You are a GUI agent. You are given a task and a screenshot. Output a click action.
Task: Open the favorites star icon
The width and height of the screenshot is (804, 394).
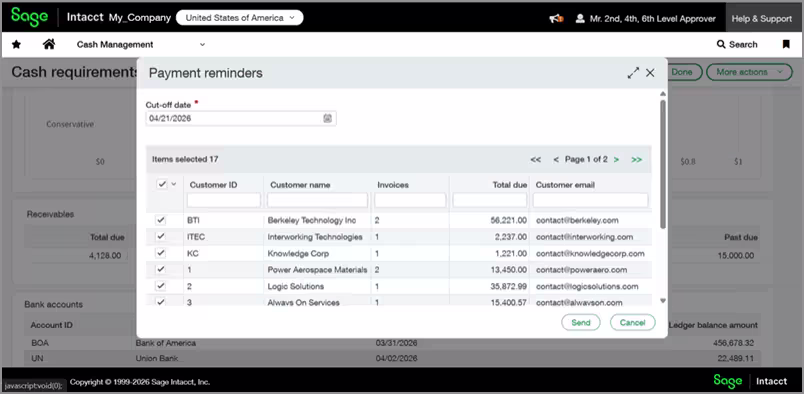click(x=16, y=45)
